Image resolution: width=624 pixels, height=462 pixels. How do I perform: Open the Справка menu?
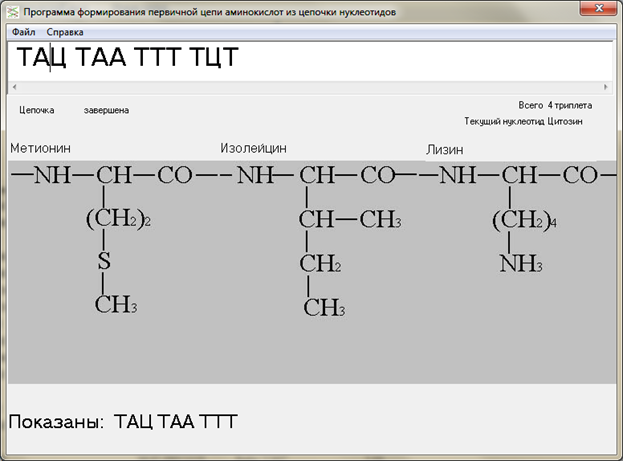tap(65, 32)
